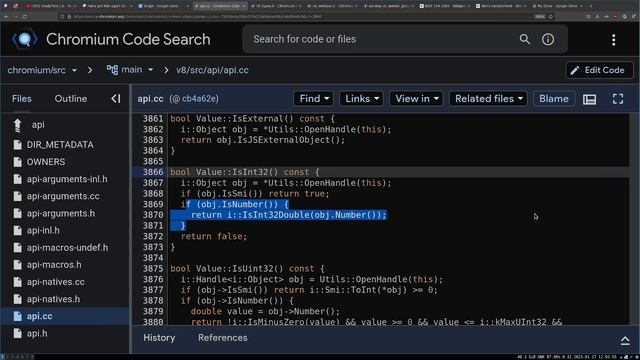Click line number 3861
This screenshot has width=640, height=360.
pyautogui.click(x=153, y=119)
